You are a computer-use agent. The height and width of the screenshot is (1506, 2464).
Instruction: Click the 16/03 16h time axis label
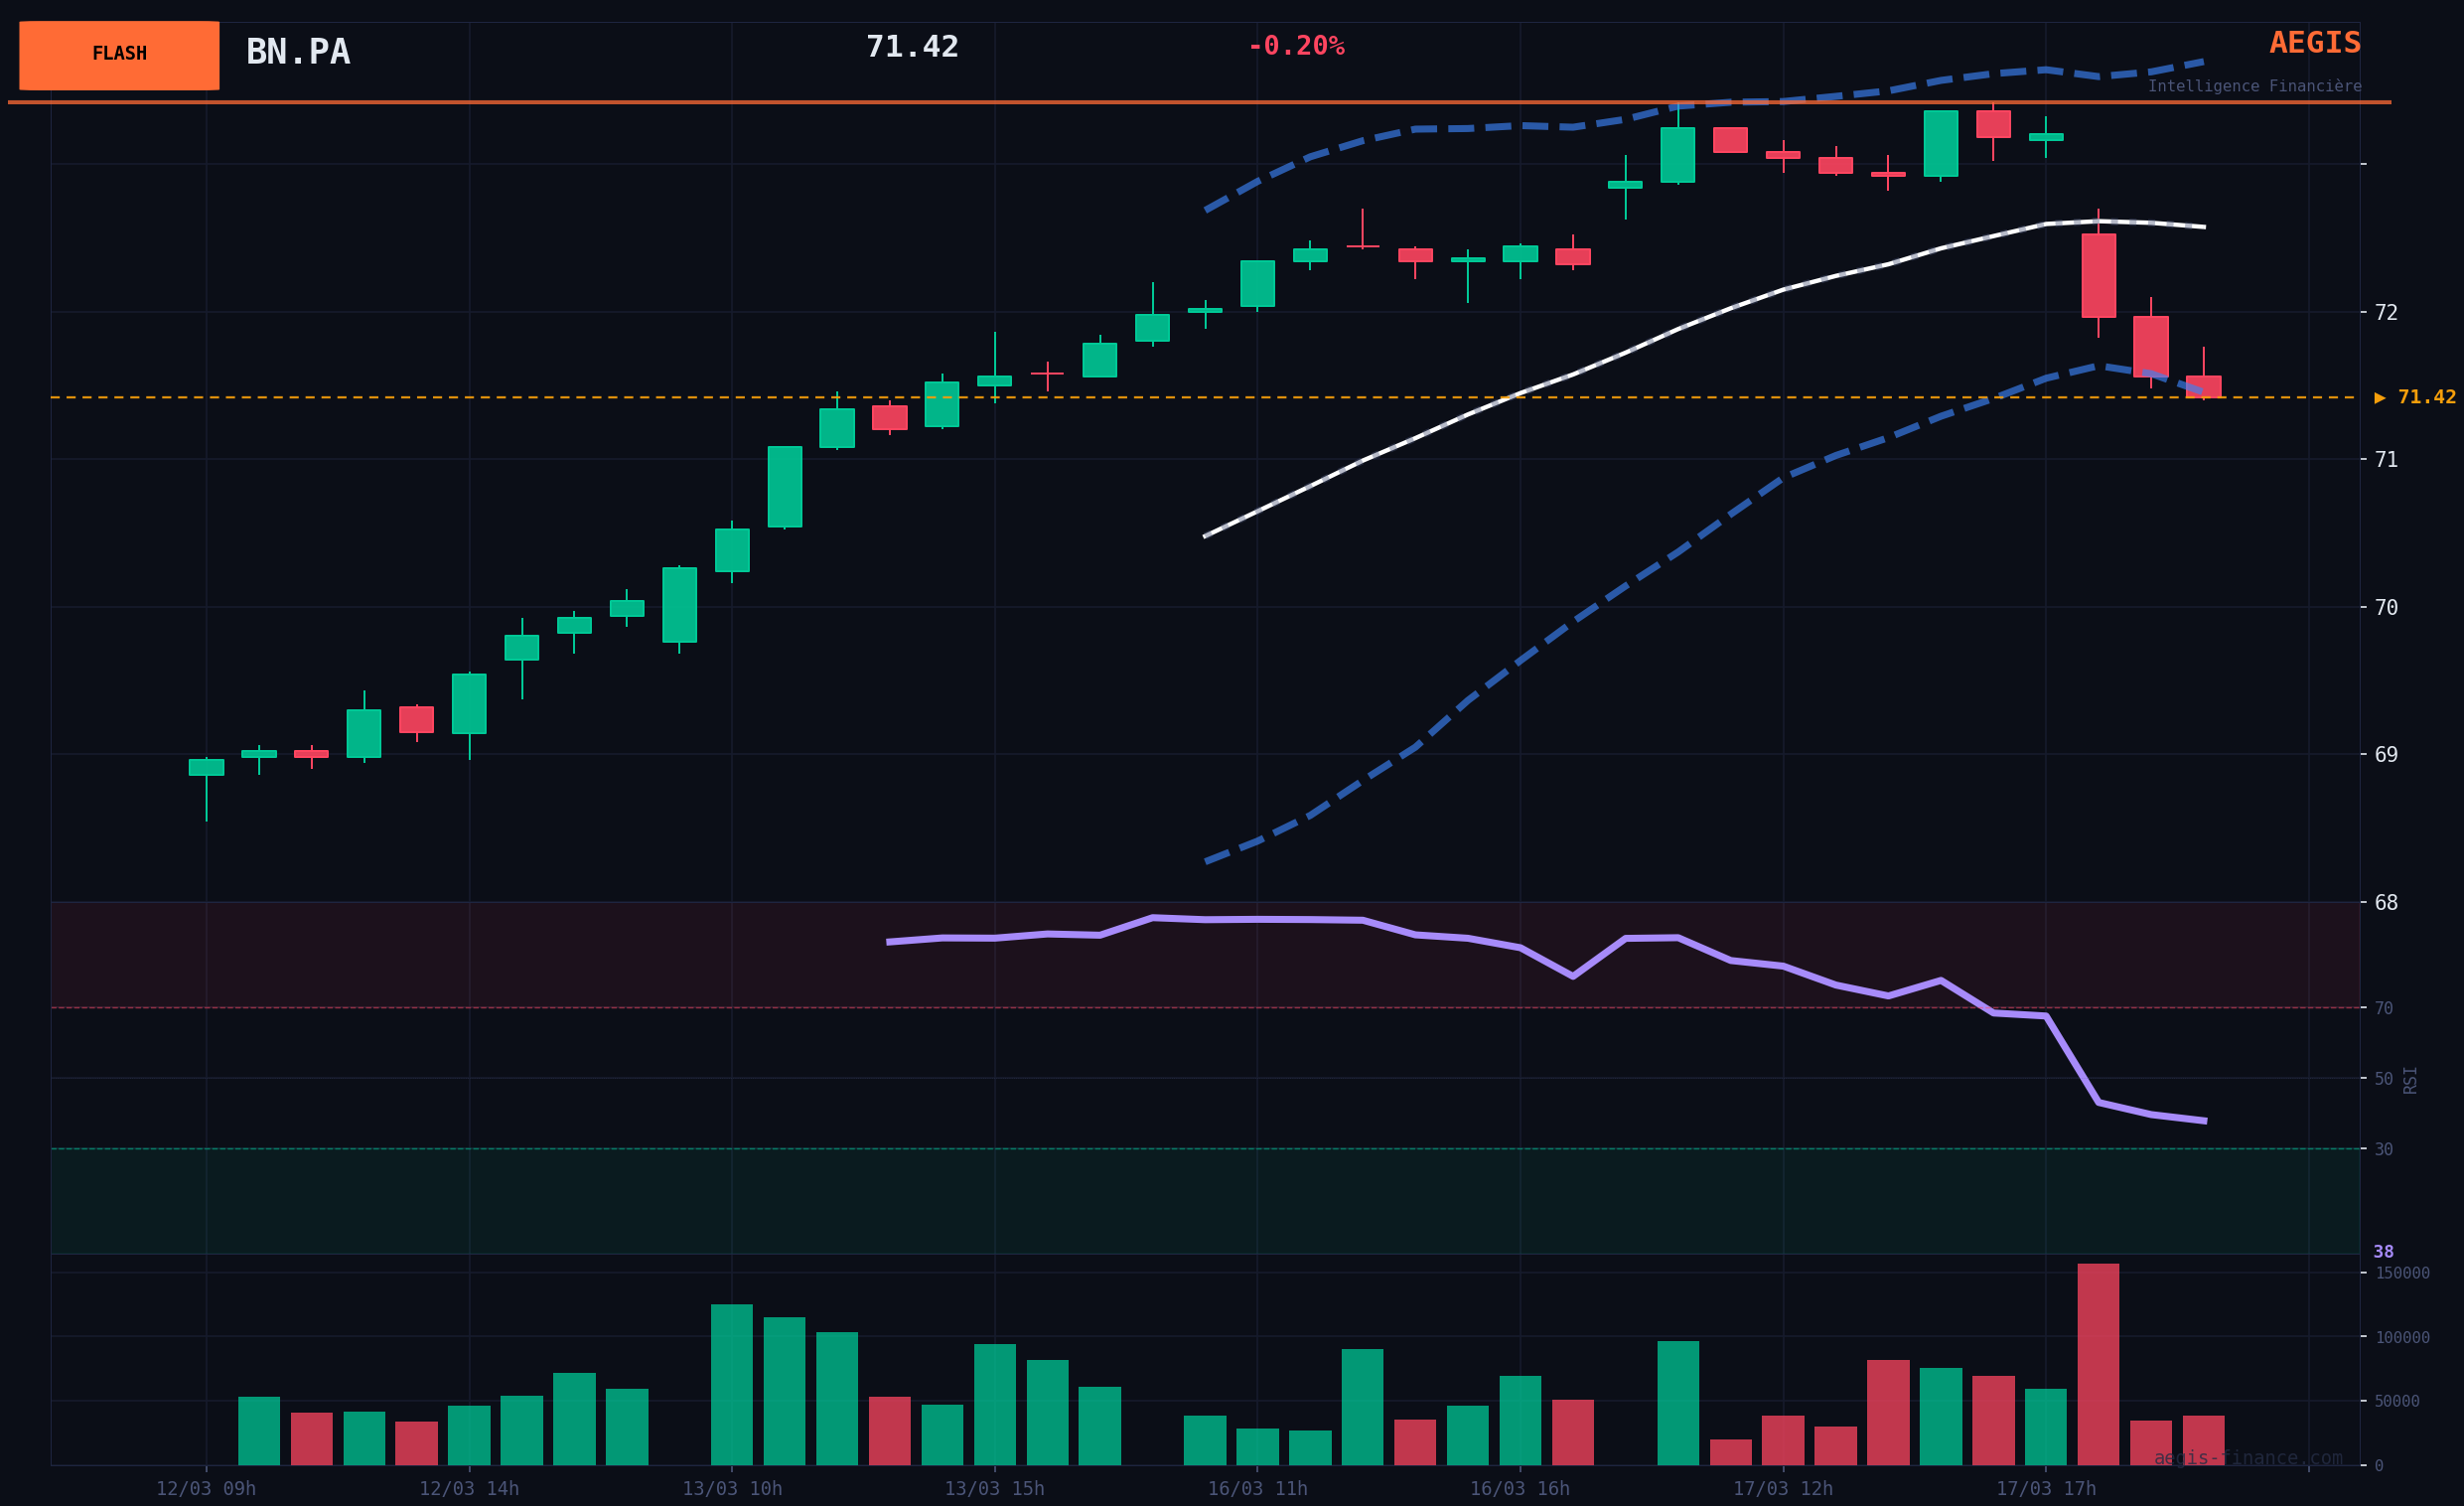[x=1519, y=1489]
